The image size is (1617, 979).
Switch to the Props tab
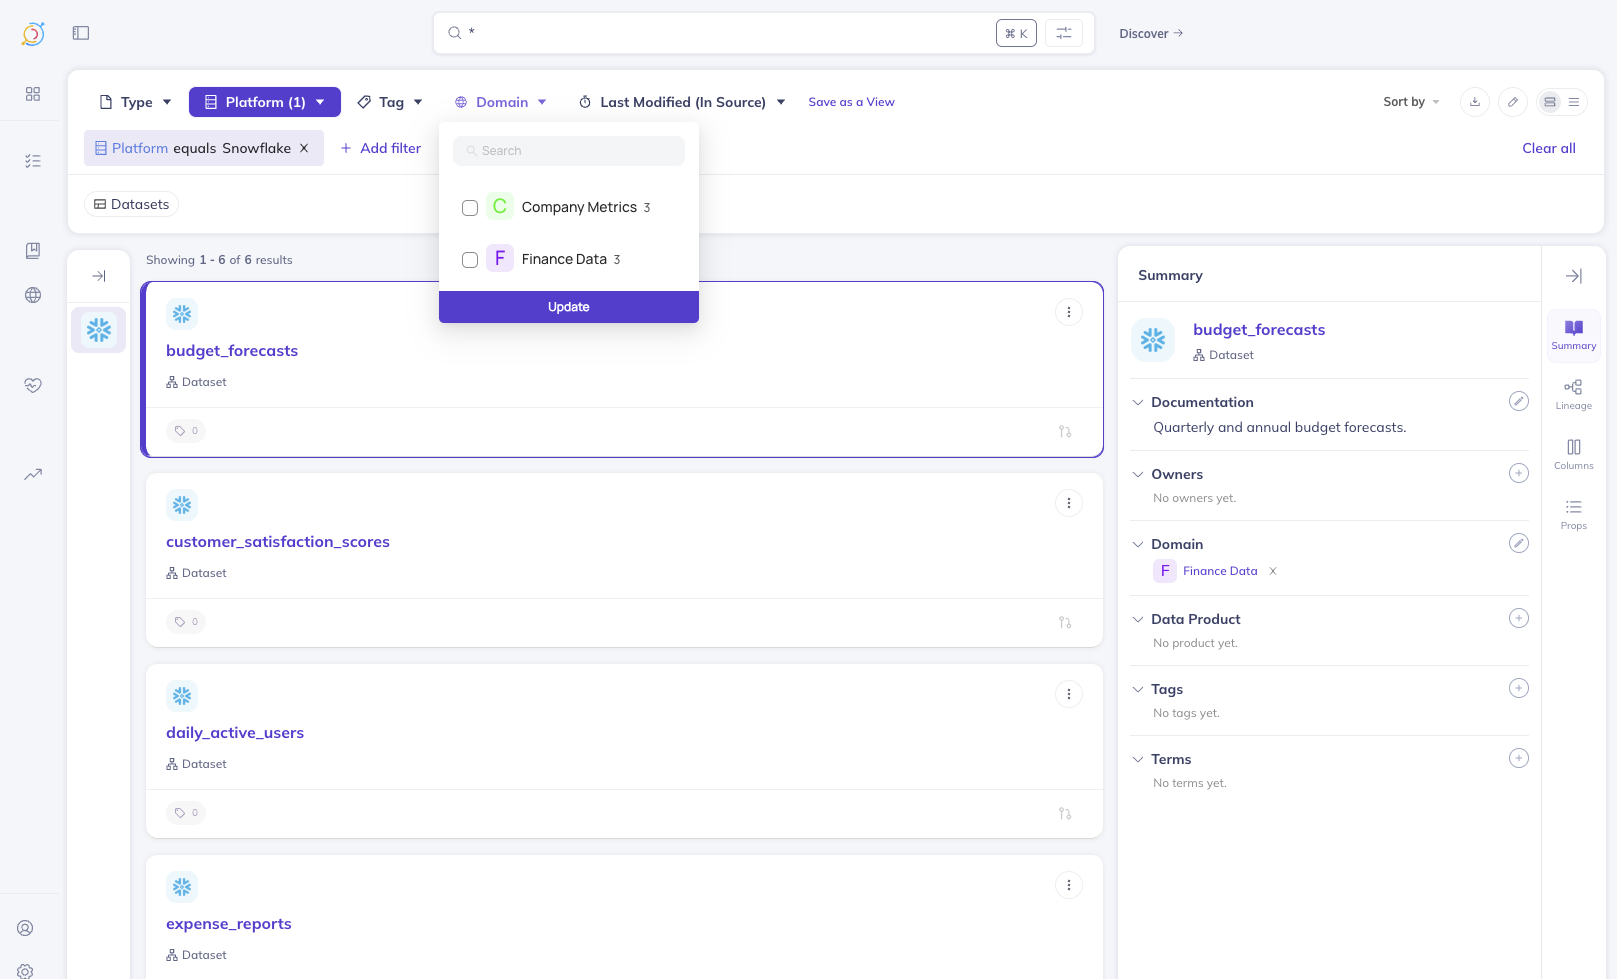point(1574,515)
